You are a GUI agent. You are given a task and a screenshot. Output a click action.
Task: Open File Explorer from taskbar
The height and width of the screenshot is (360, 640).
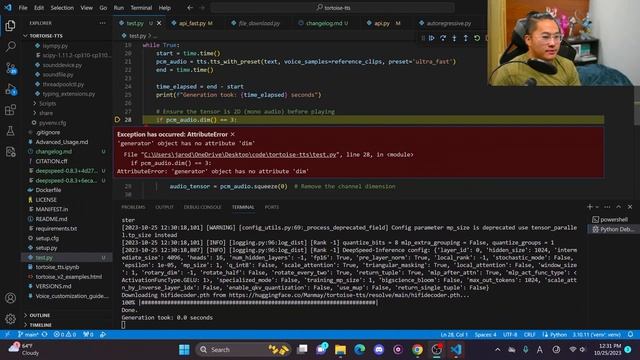[x=340, y=349]
